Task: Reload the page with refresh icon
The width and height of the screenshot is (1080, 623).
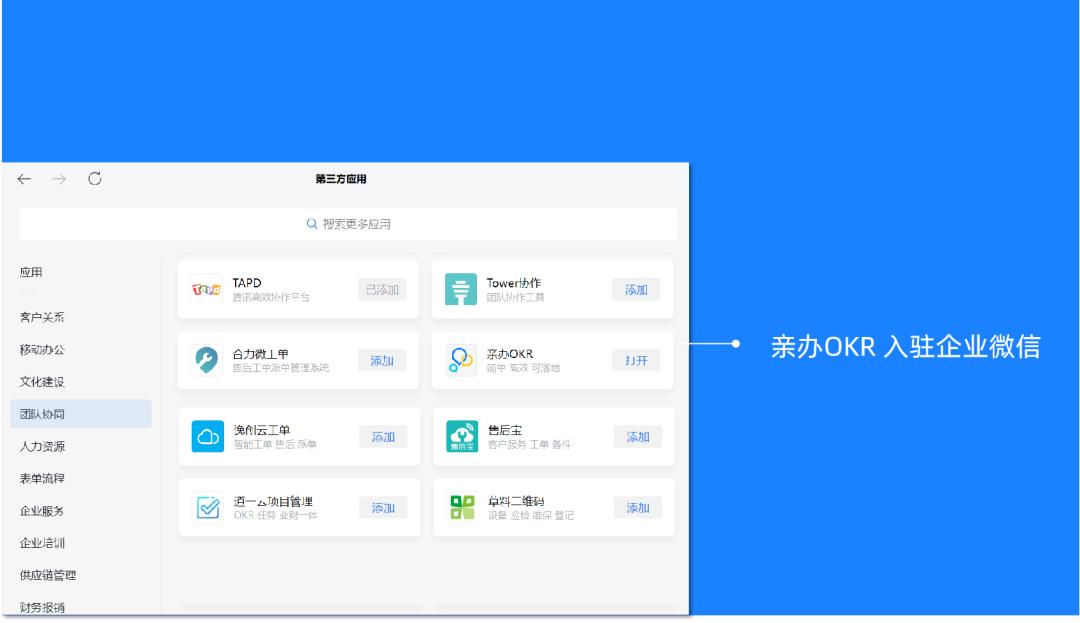Action: point(94,179)
